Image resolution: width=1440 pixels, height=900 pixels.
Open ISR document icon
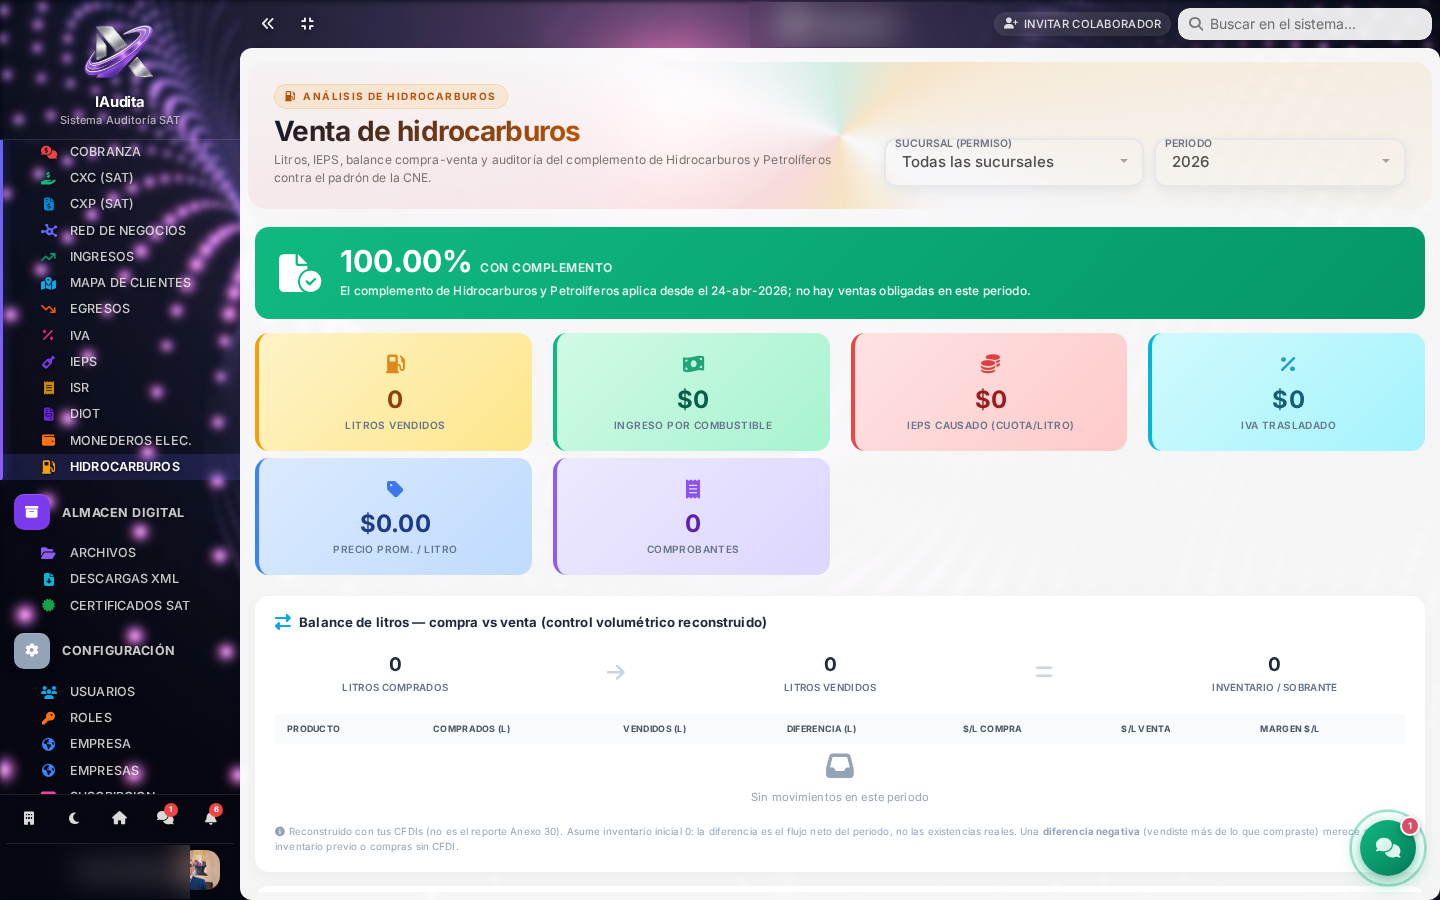coord(48,388)
